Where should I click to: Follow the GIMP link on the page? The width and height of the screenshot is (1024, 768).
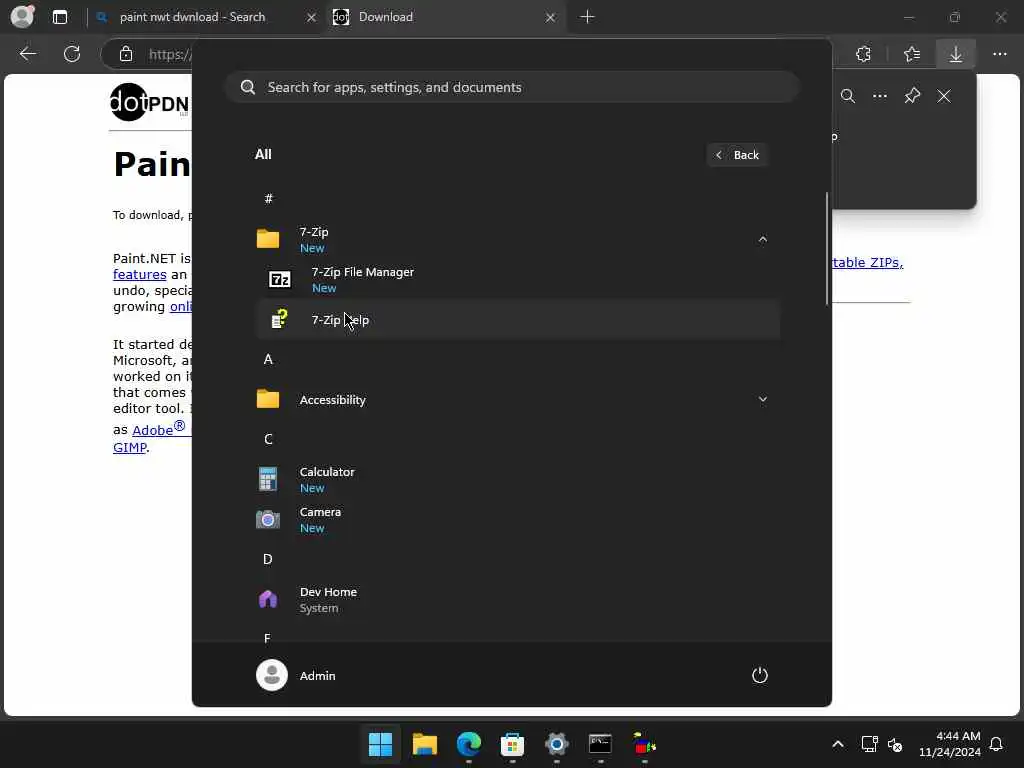(129, 447)
